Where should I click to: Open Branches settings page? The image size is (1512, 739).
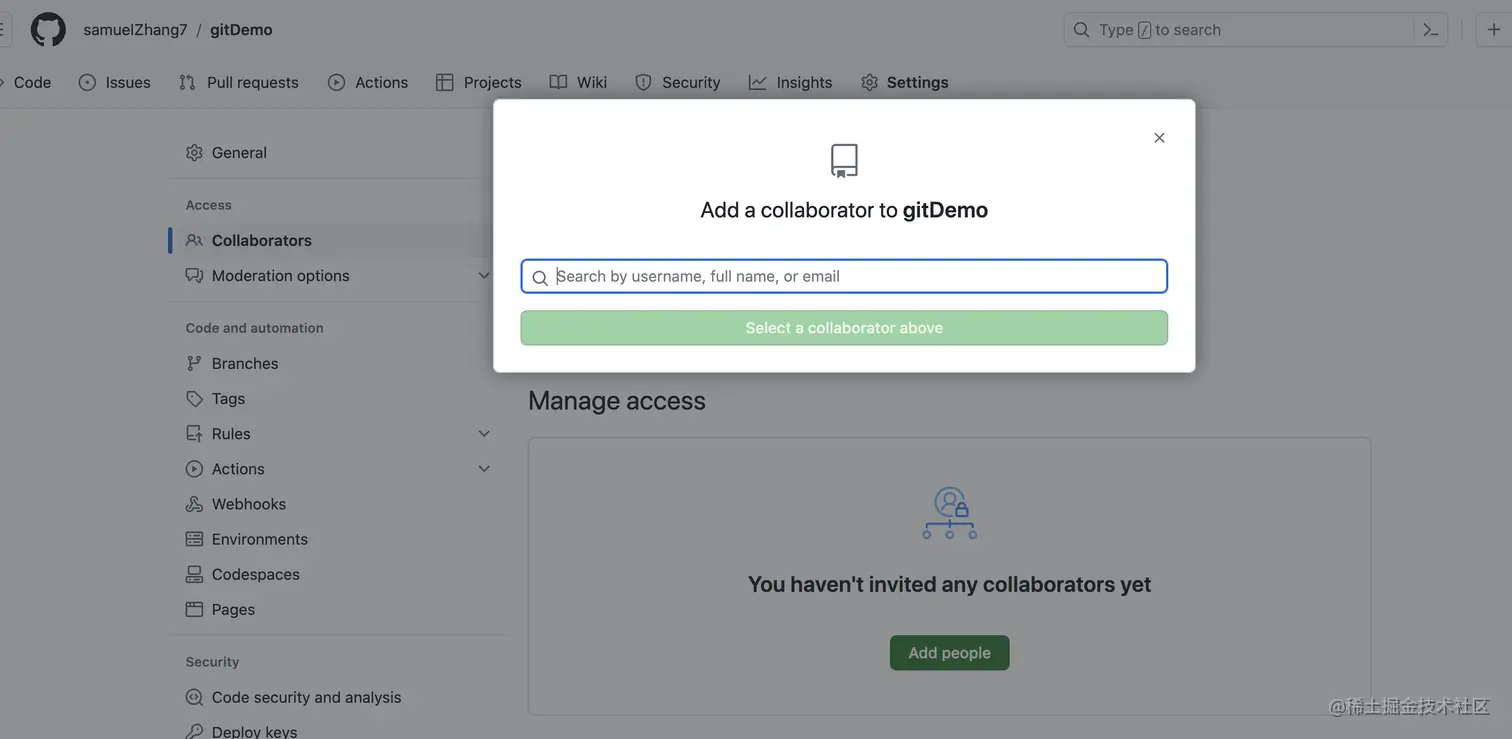pyautogui.click(x=245, y=364)
